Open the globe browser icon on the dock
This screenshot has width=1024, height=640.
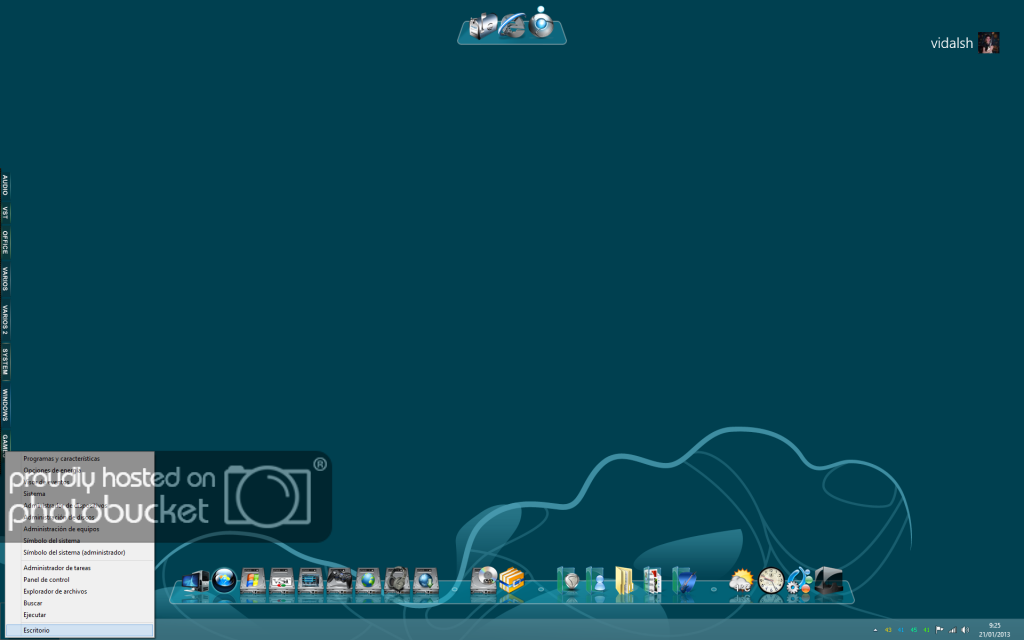point(367,580)
